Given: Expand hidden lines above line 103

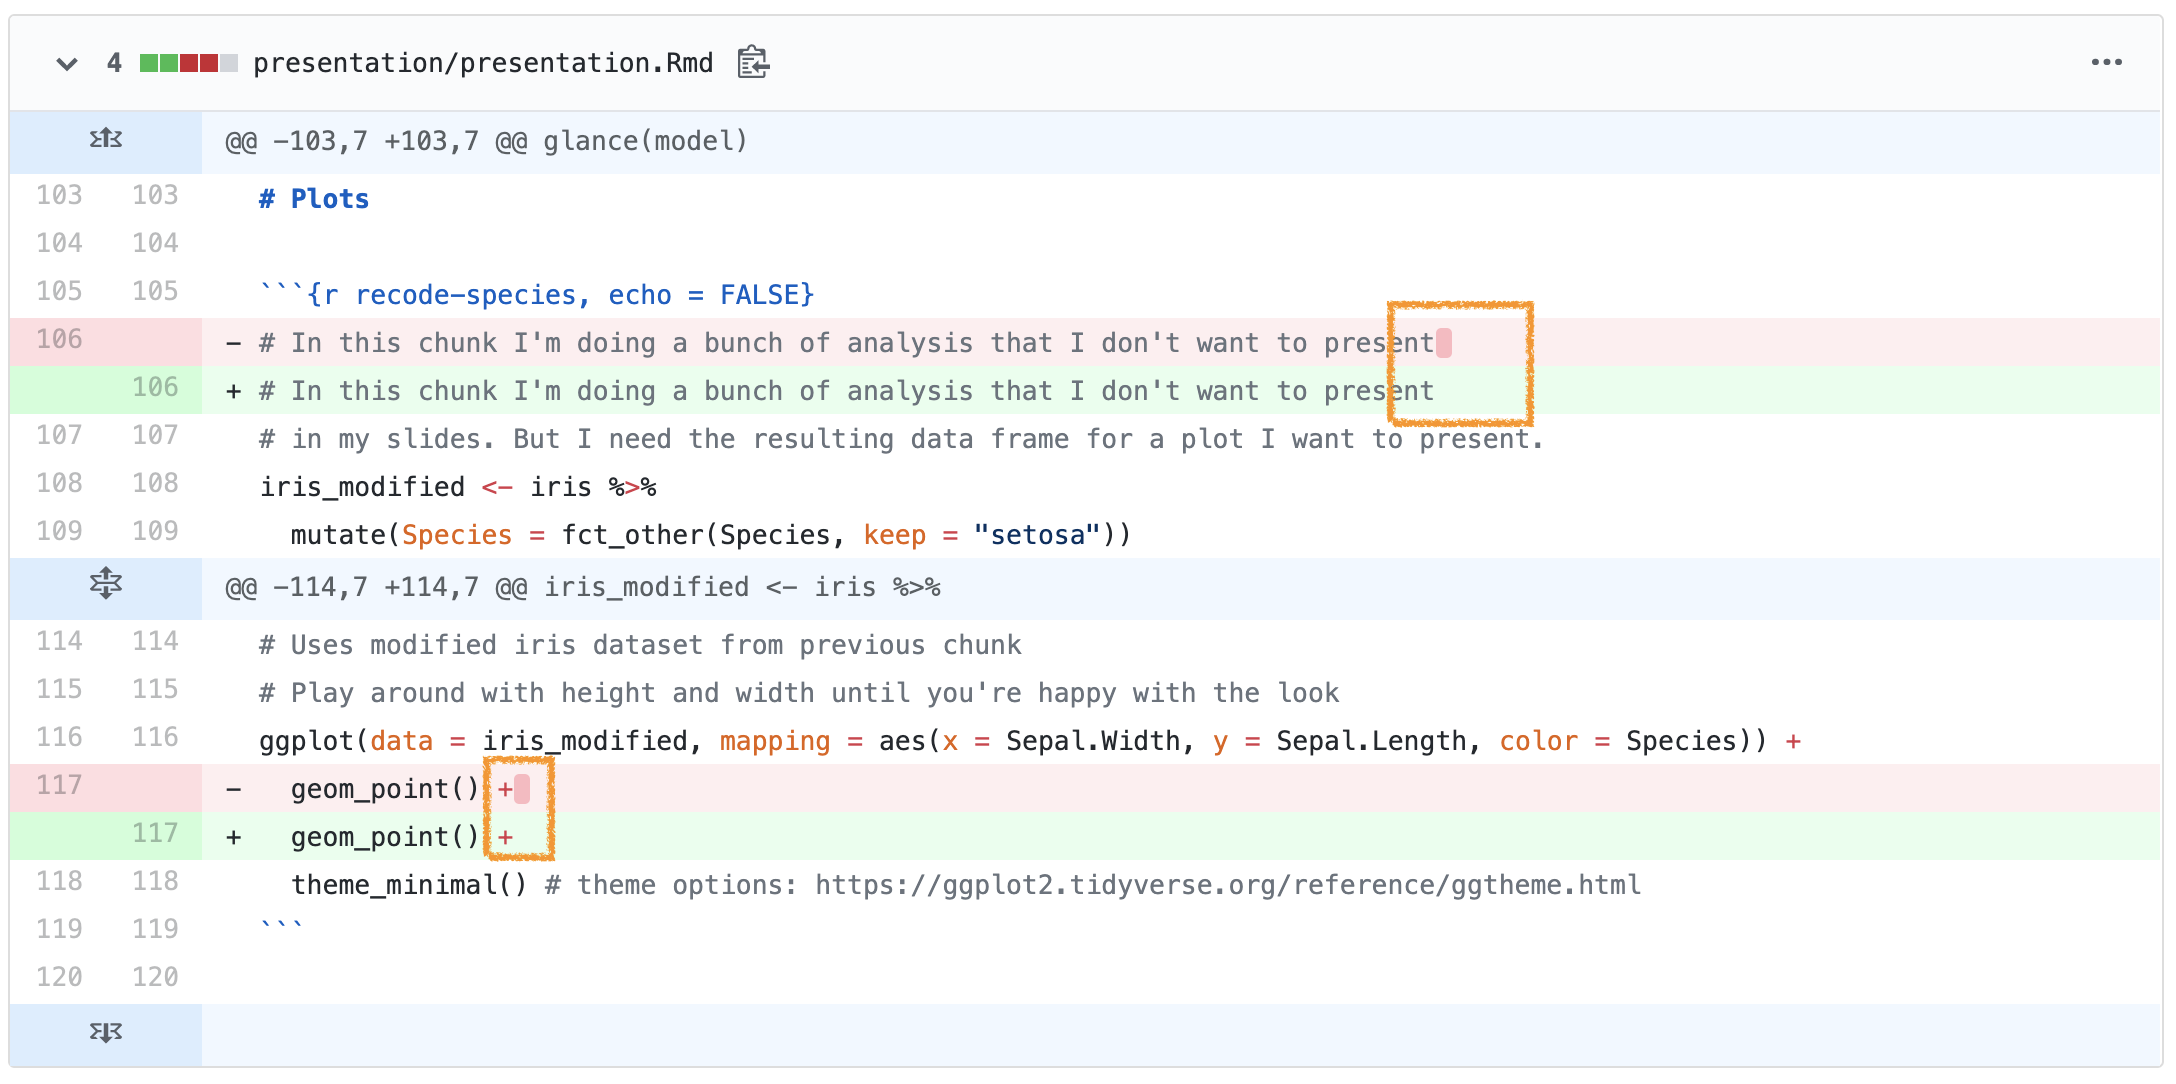Looking at the screenshot, I should pyautogui.click(x=105, y=139).
